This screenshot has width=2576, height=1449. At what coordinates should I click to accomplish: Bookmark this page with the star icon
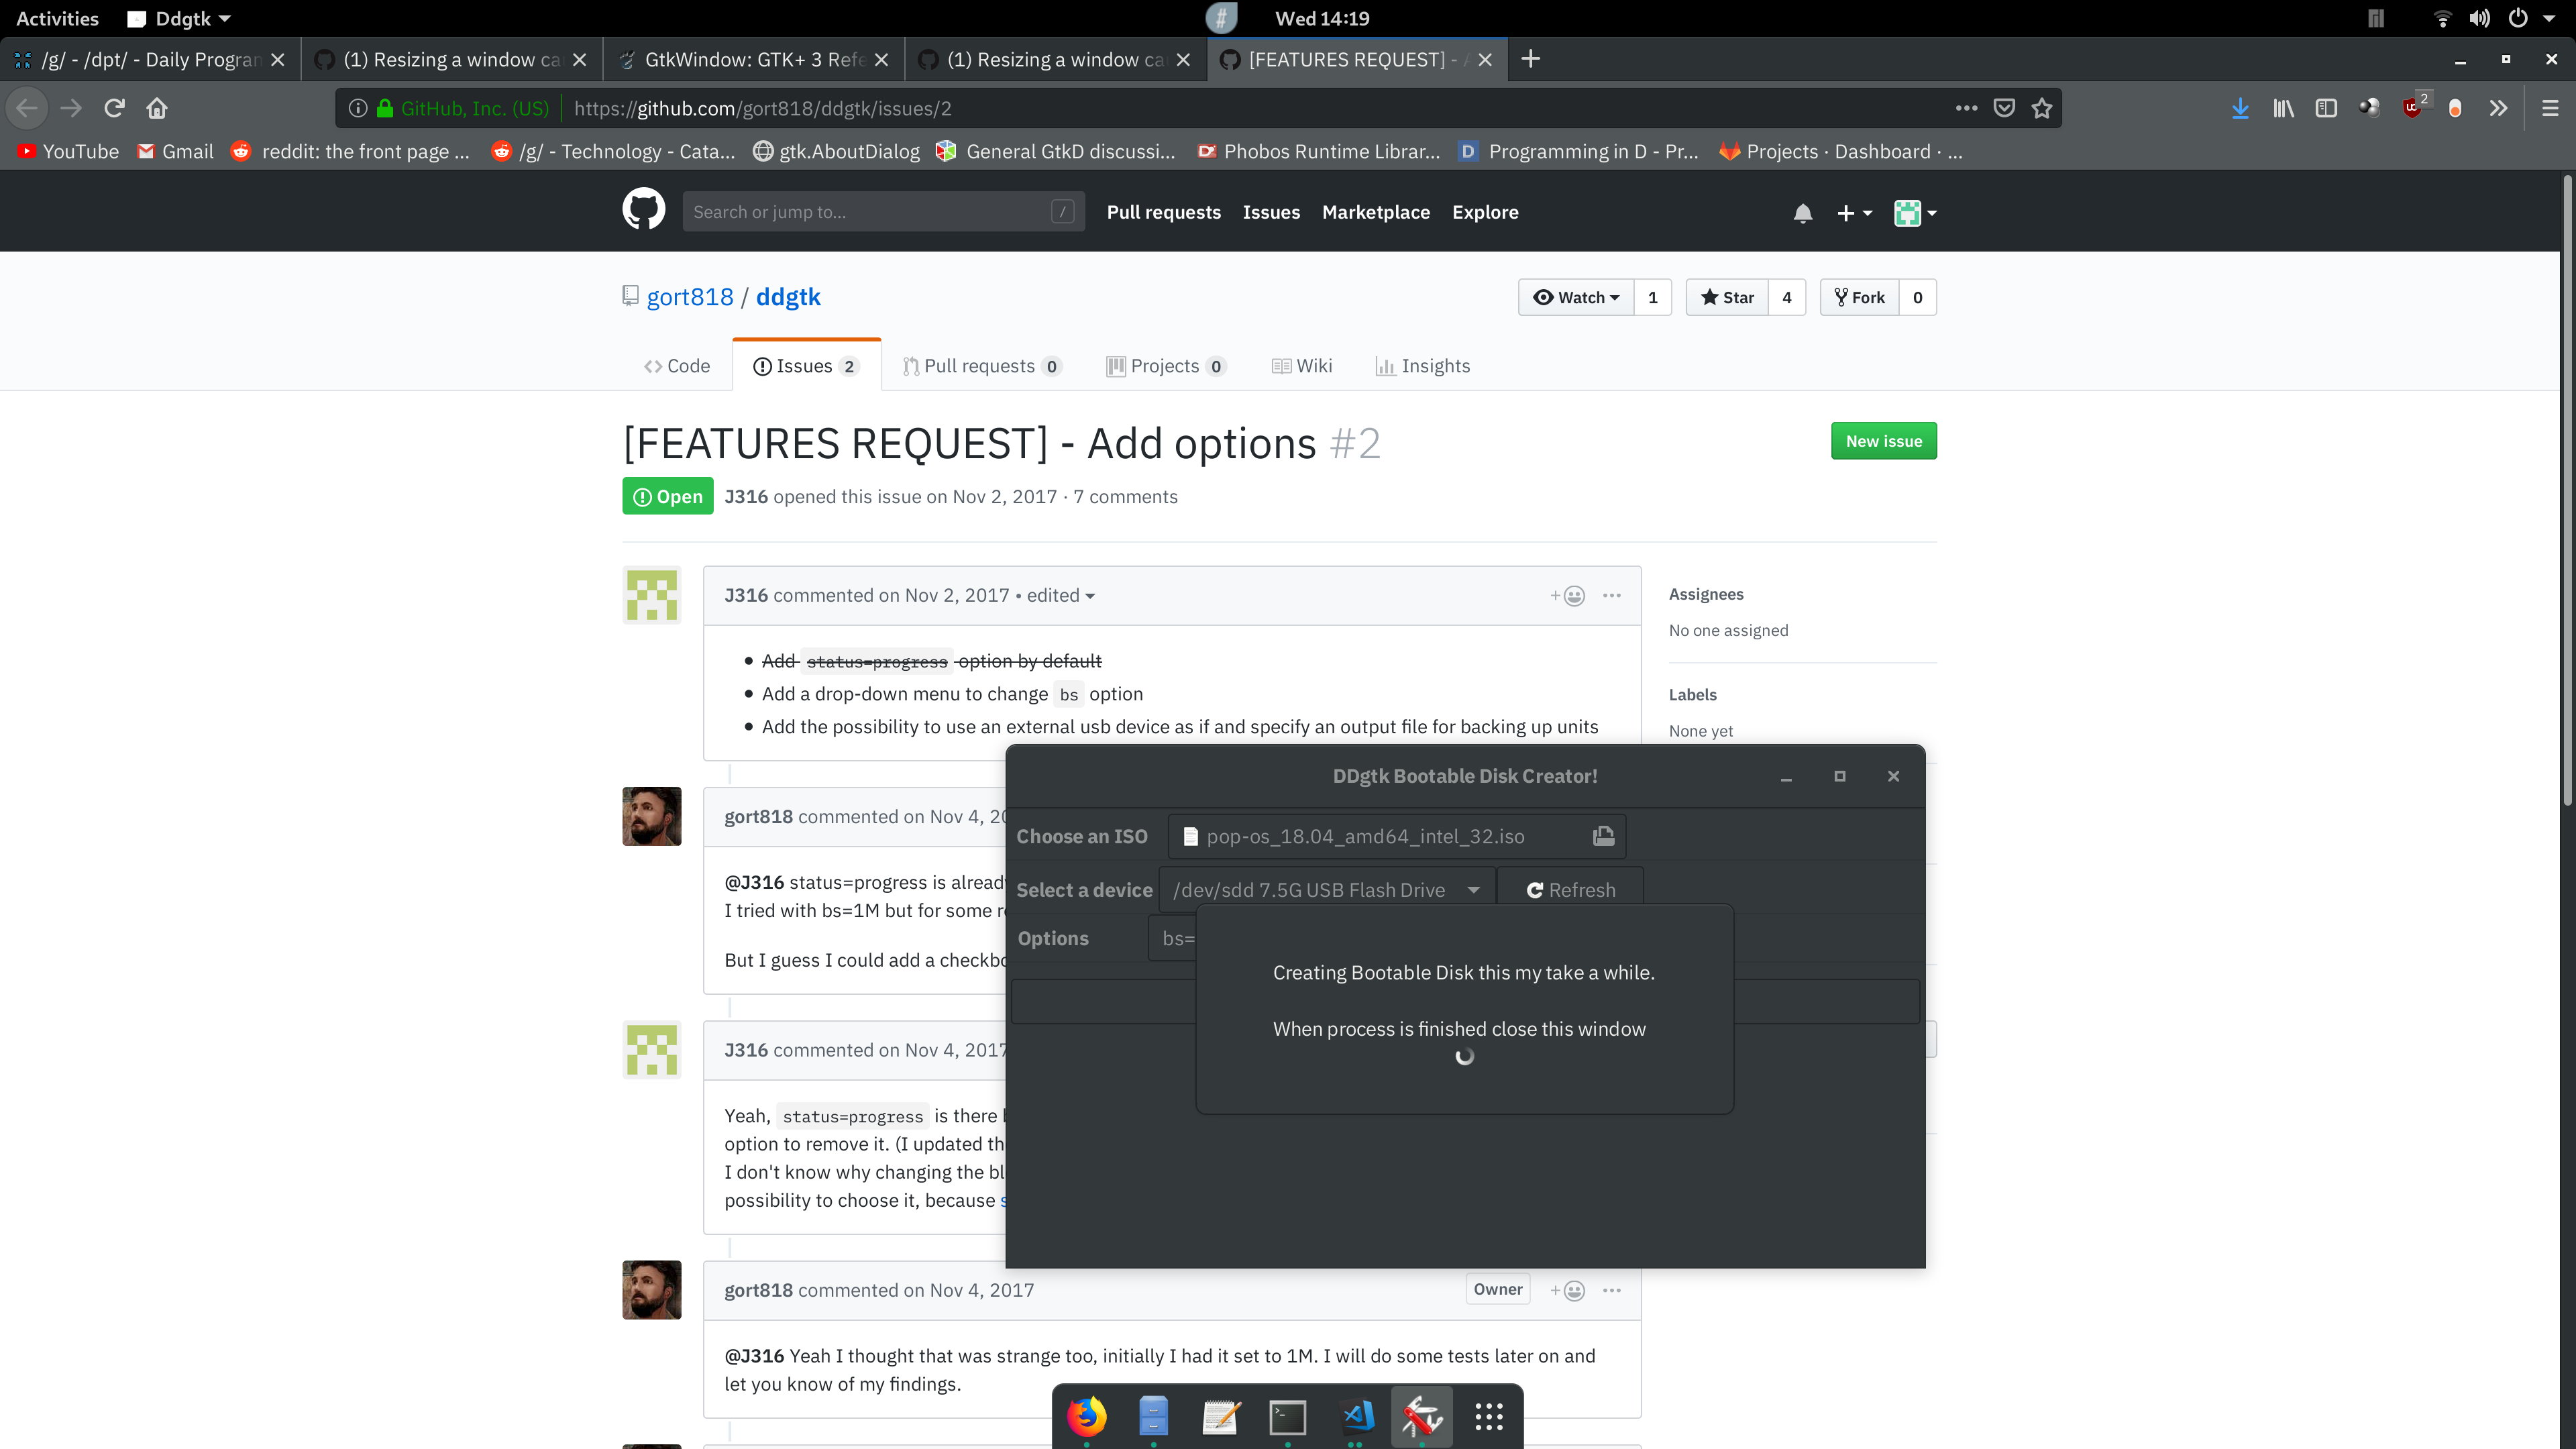[x=2042, y=108]
